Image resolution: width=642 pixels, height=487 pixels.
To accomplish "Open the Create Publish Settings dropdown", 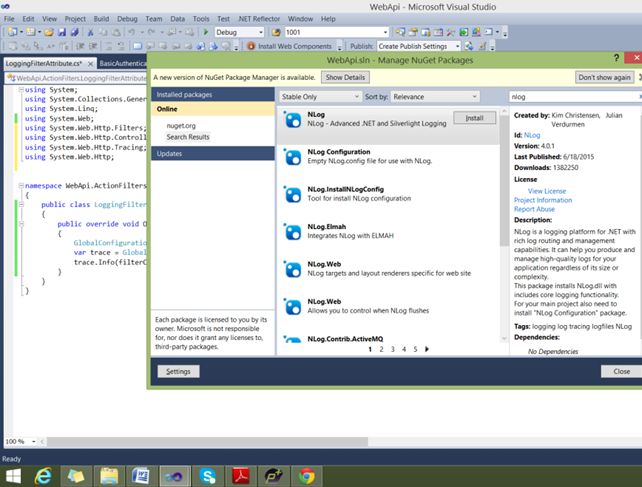I will click(x=457, y=46).
